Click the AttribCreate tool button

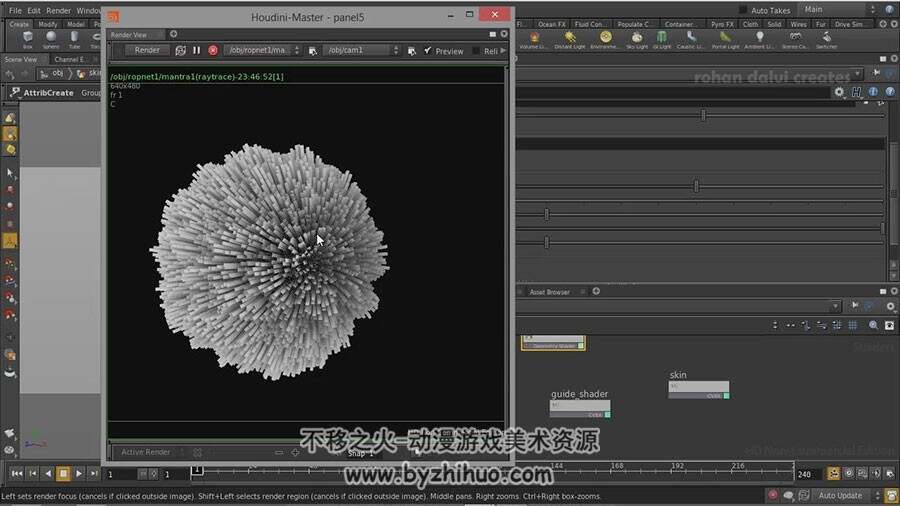[x=42, y=92]
